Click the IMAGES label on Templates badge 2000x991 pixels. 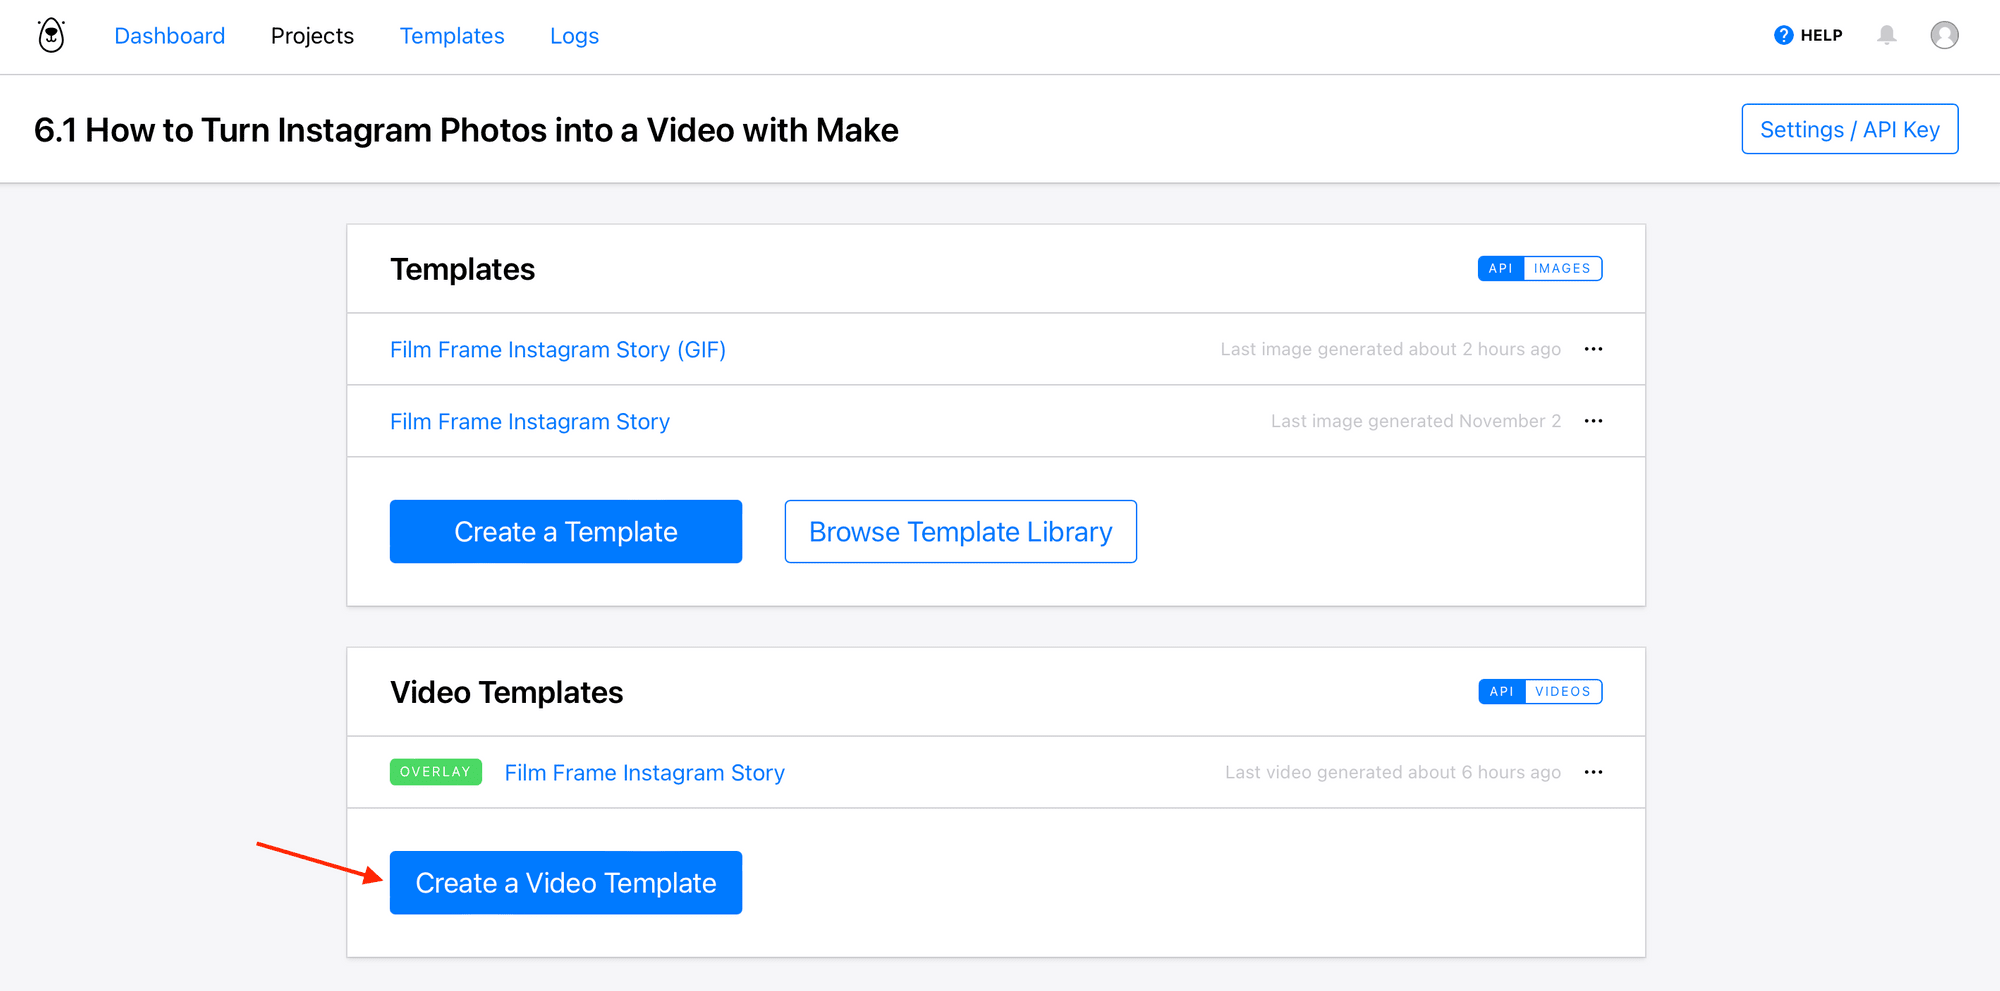pos(1563,268)
